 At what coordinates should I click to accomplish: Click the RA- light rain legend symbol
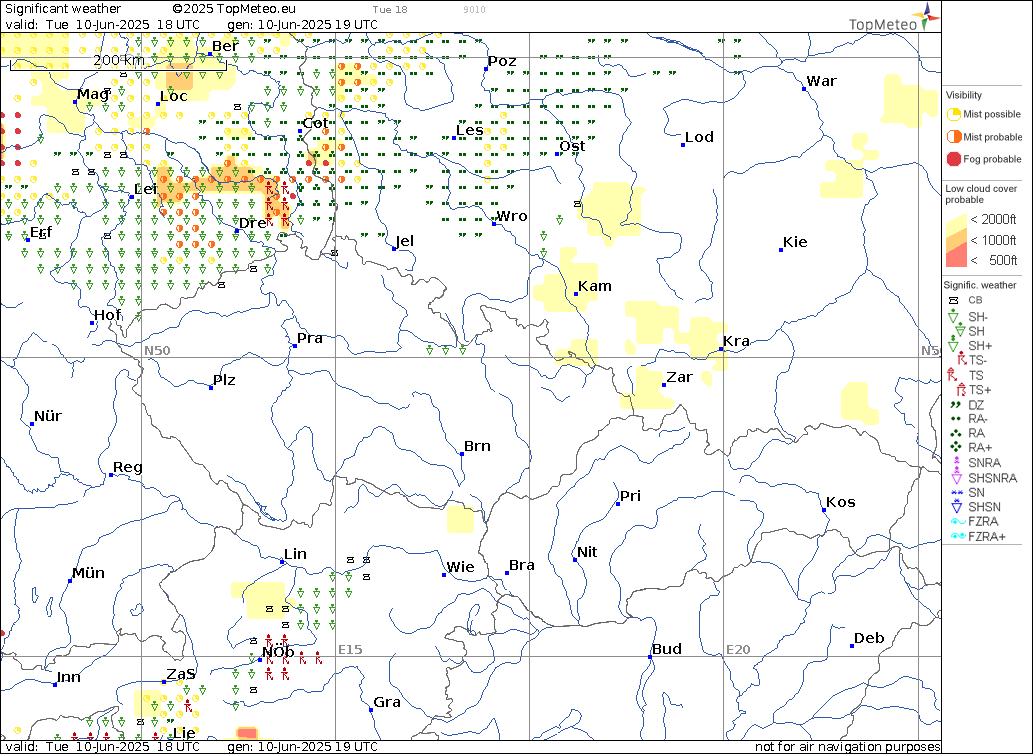tap(954, 419)
